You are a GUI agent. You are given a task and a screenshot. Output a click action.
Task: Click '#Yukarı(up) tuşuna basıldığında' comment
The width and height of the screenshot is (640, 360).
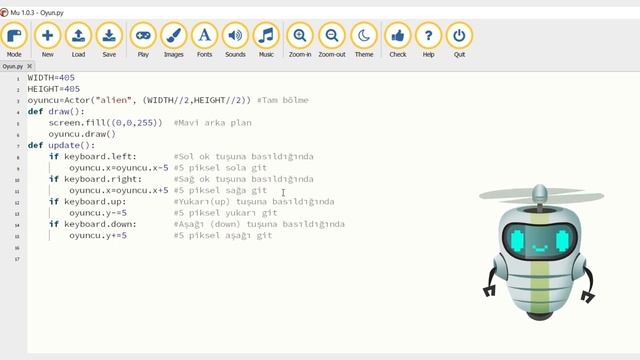(254, 202)
